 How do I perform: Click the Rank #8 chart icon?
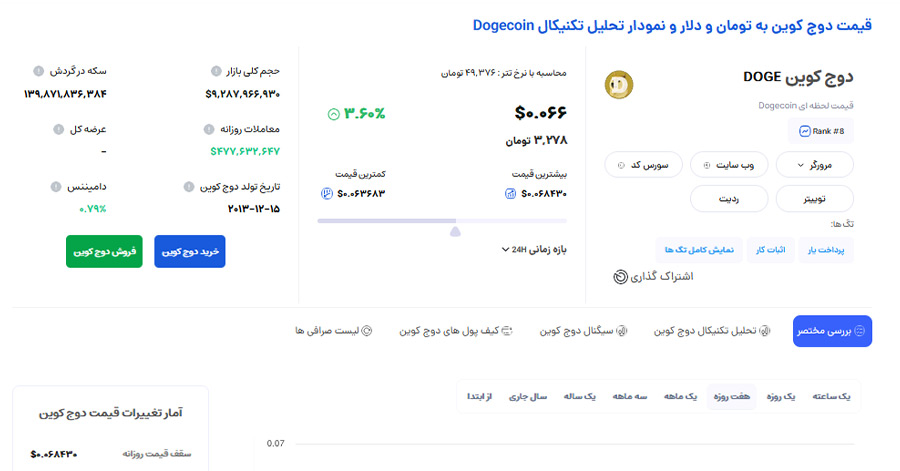805,131
